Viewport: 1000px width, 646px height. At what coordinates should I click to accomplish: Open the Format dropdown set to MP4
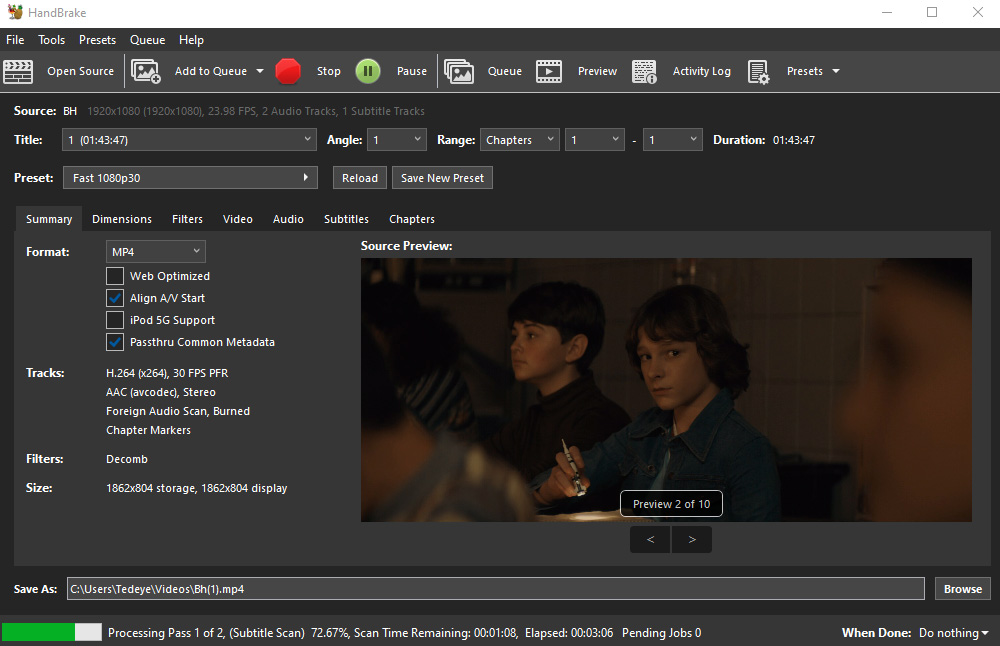click(156, 252)
